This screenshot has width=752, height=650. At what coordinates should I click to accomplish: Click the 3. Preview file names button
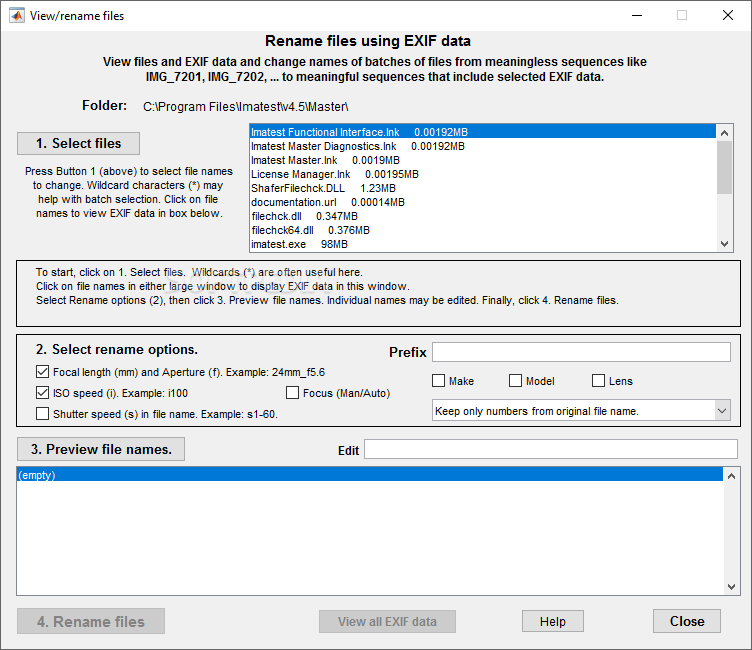coord(101,449)
